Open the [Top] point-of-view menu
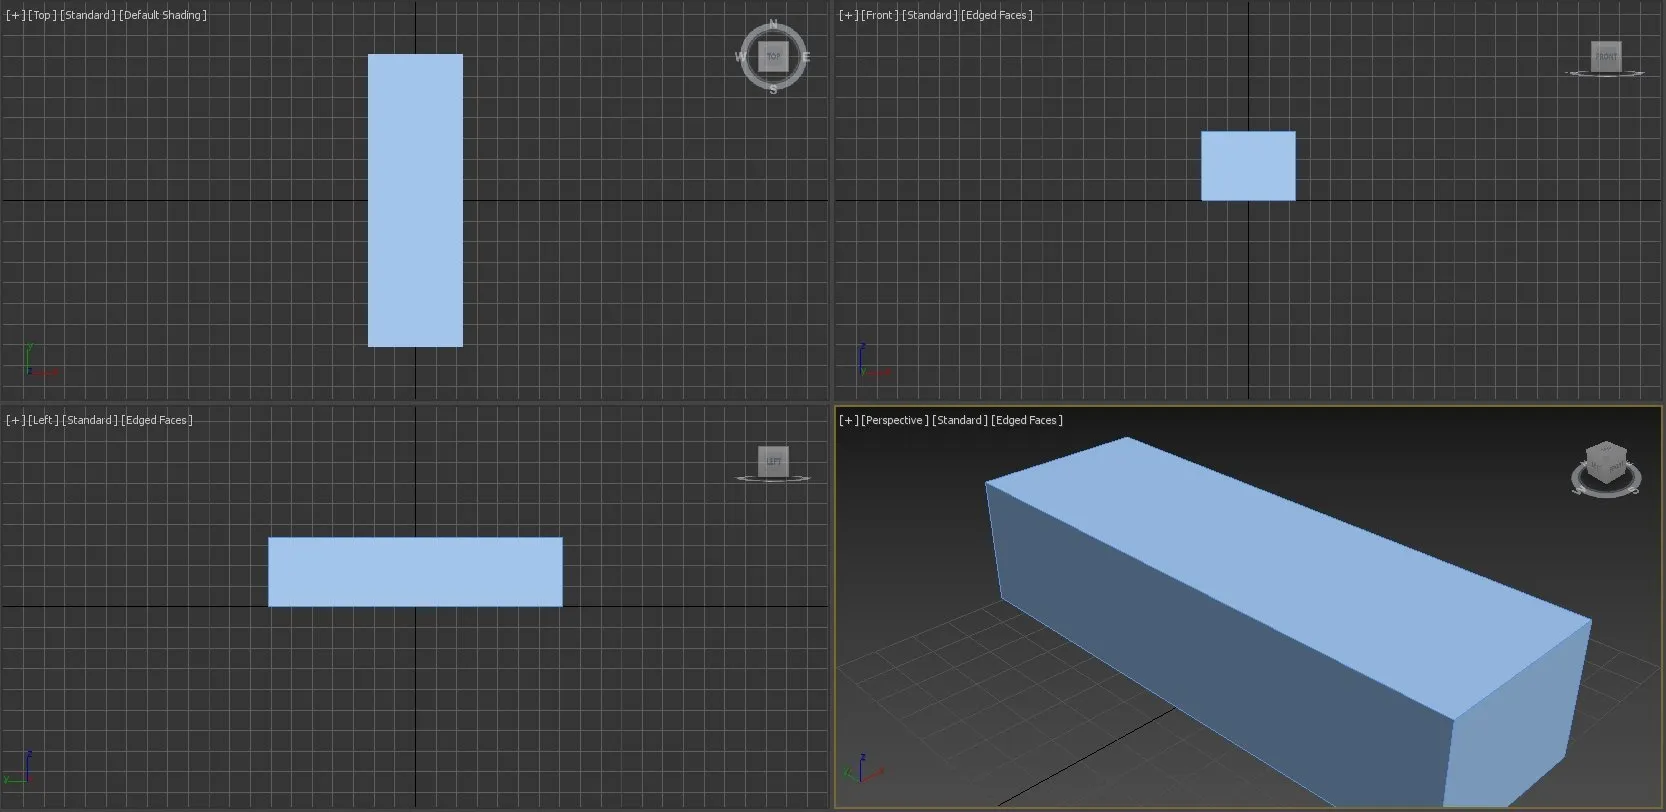This screenshot has height=812, width=1666. (42, 15)
